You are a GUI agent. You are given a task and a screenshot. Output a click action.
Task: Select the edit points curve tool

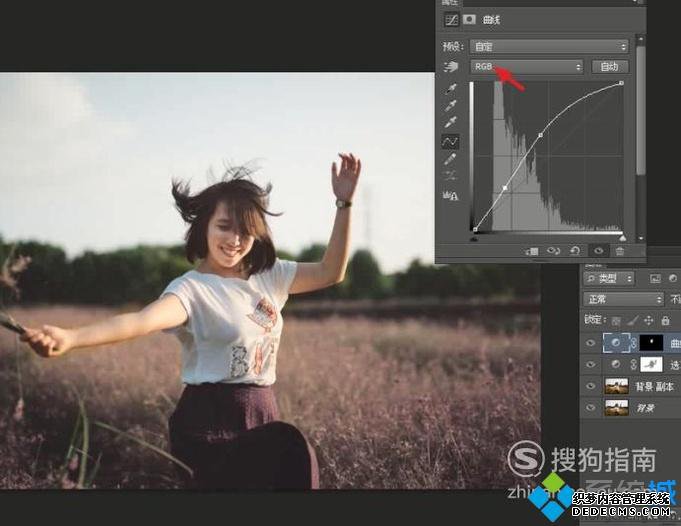coord(451,142)
